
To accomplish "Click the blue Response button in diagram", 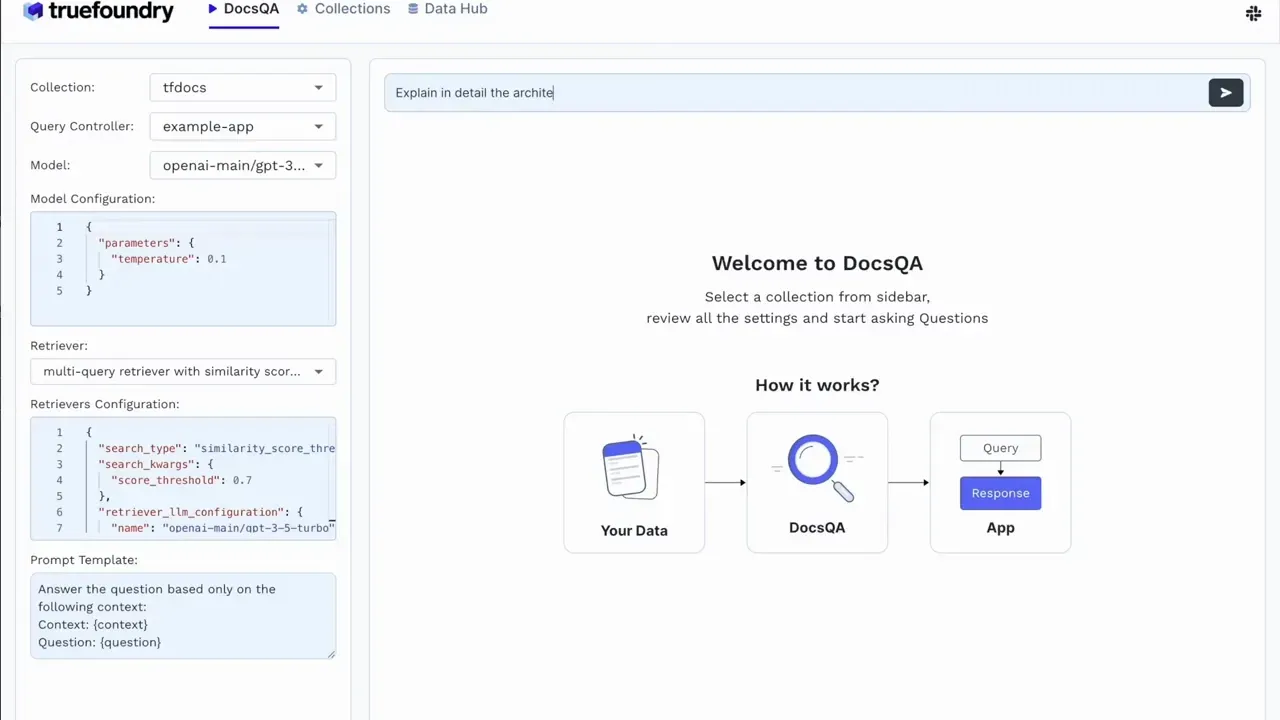I will tap(1000, 492).
